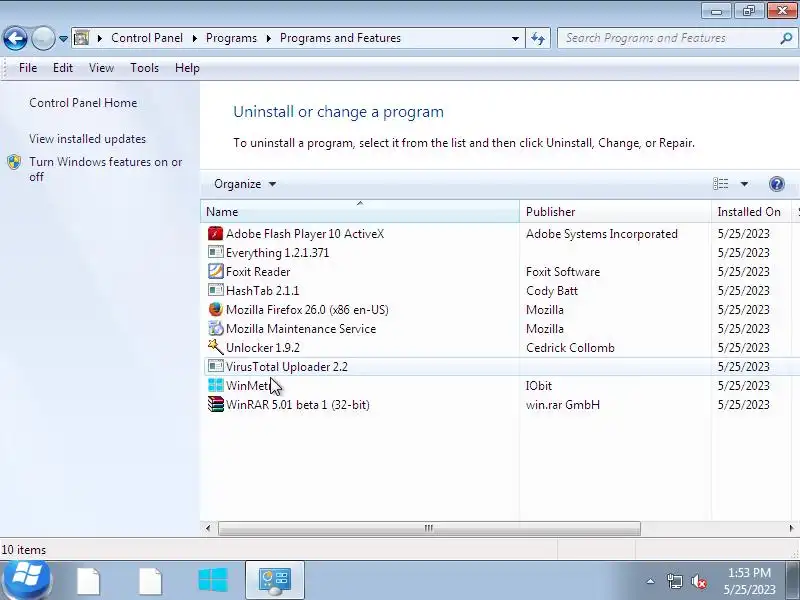The height and width of the screenshot is (600, 800).
Task: Open the View menu
Action: pos(101,68)
